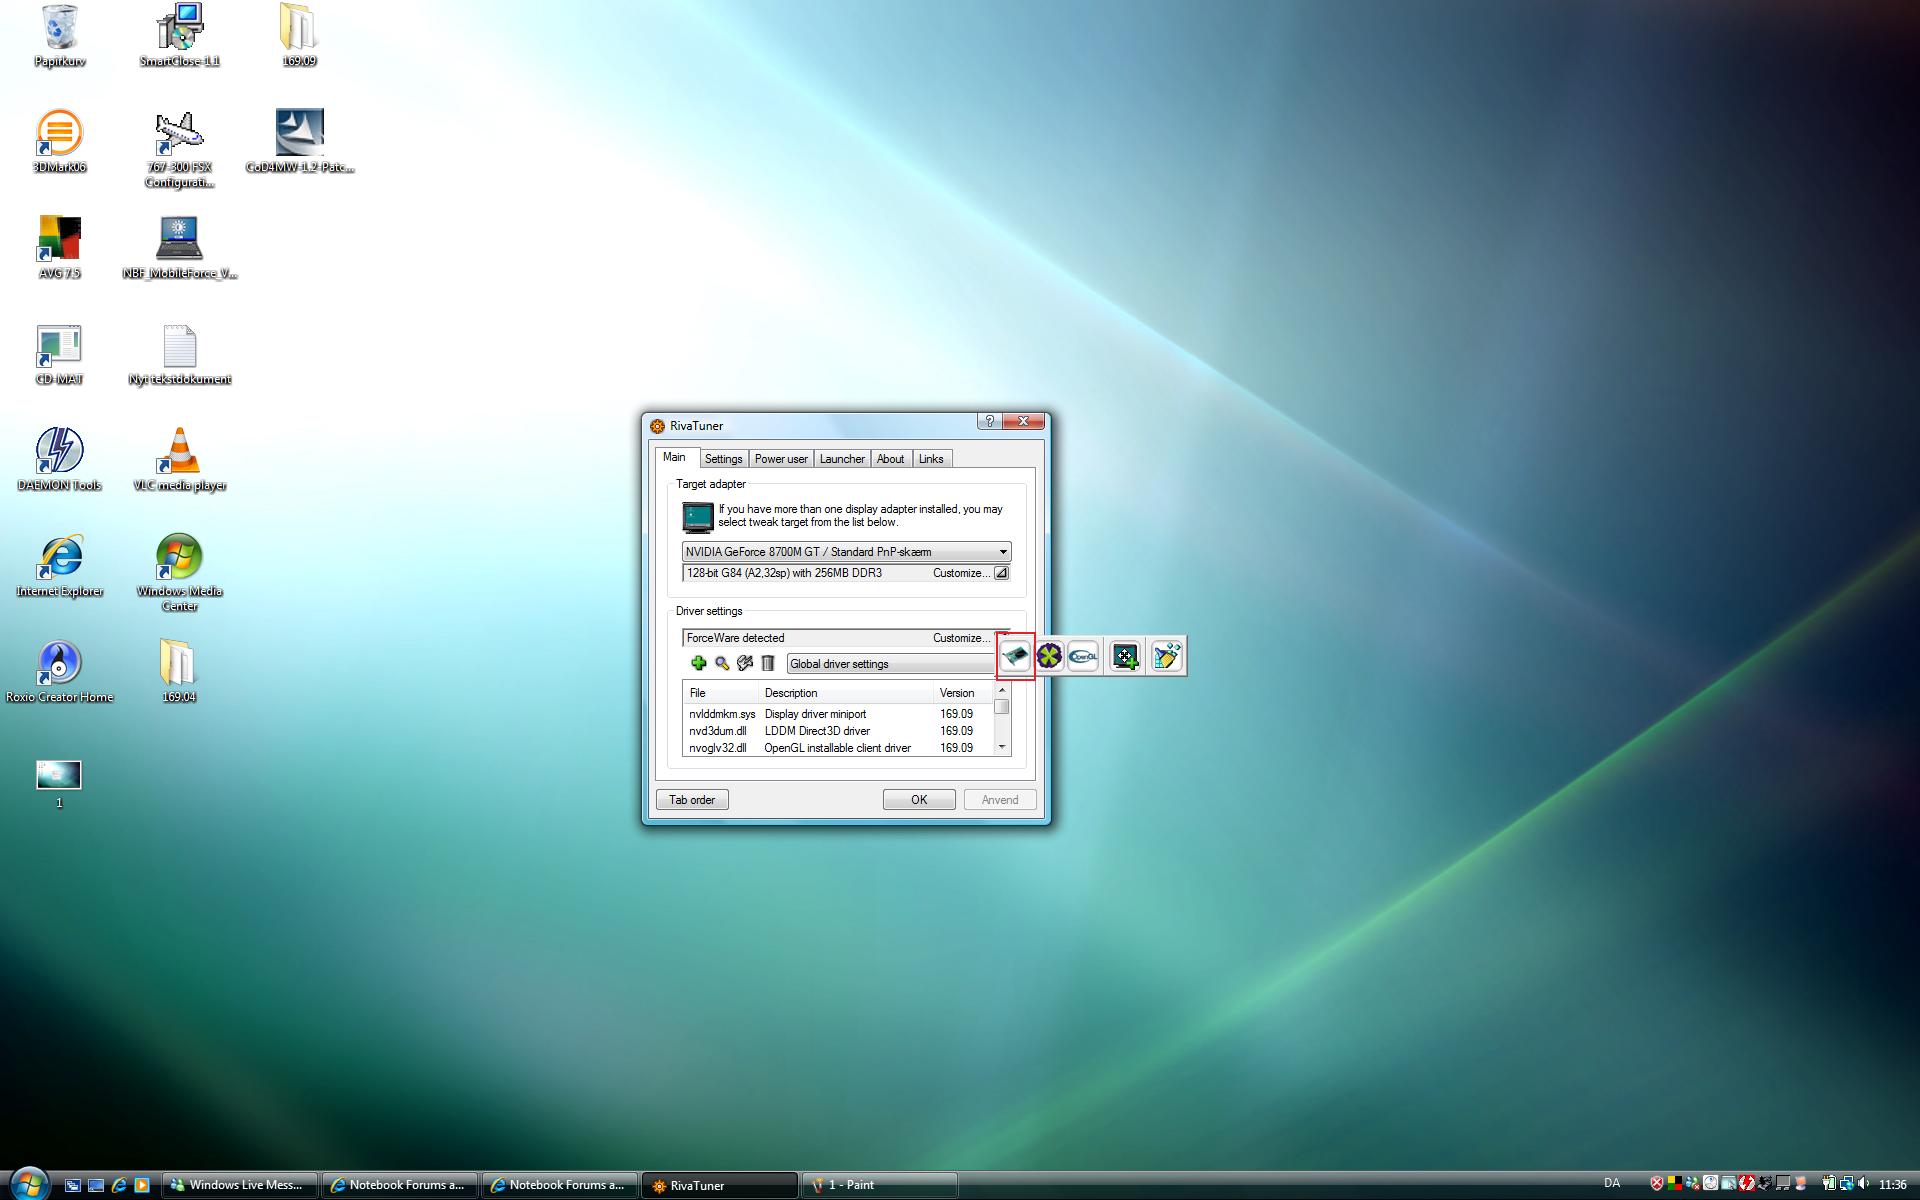
Task: Open the OpenGL settings icon in flyout
Action: click(x=1083, y=656)
